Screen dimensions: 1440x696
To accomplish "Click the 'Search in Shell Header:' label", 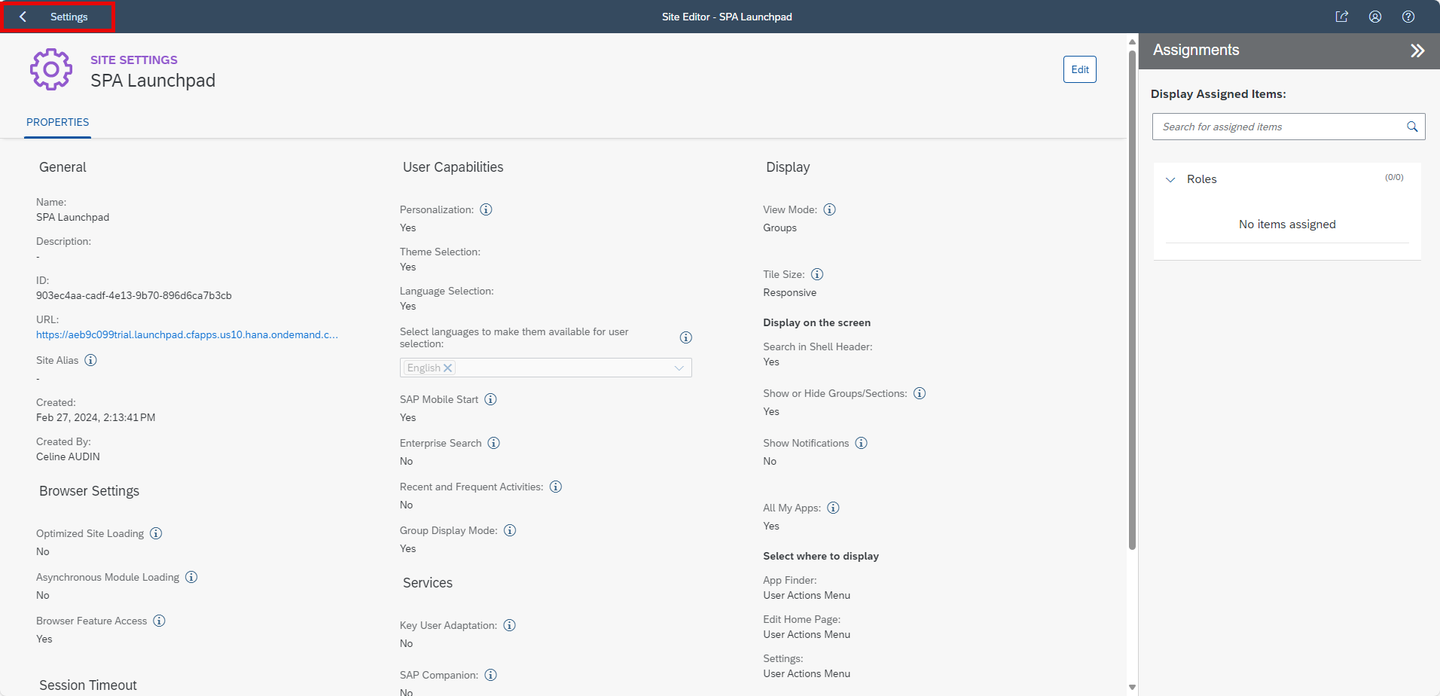I will pyautogui.click(x=818, y=347).
